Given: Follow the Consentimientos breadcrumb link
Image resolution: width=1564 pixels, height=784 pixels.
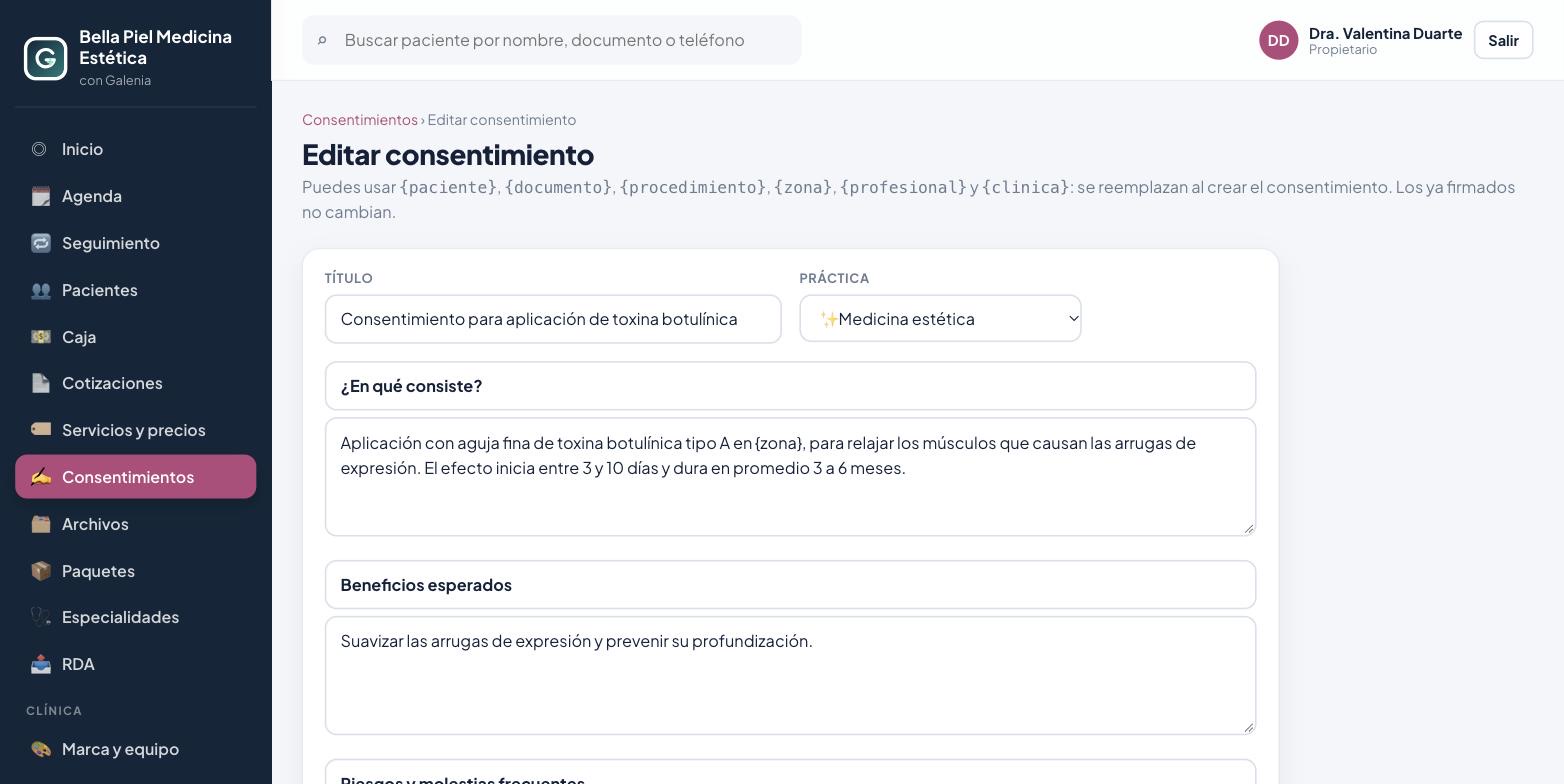Looking at the screenshot, I should [x=360, y=120].
